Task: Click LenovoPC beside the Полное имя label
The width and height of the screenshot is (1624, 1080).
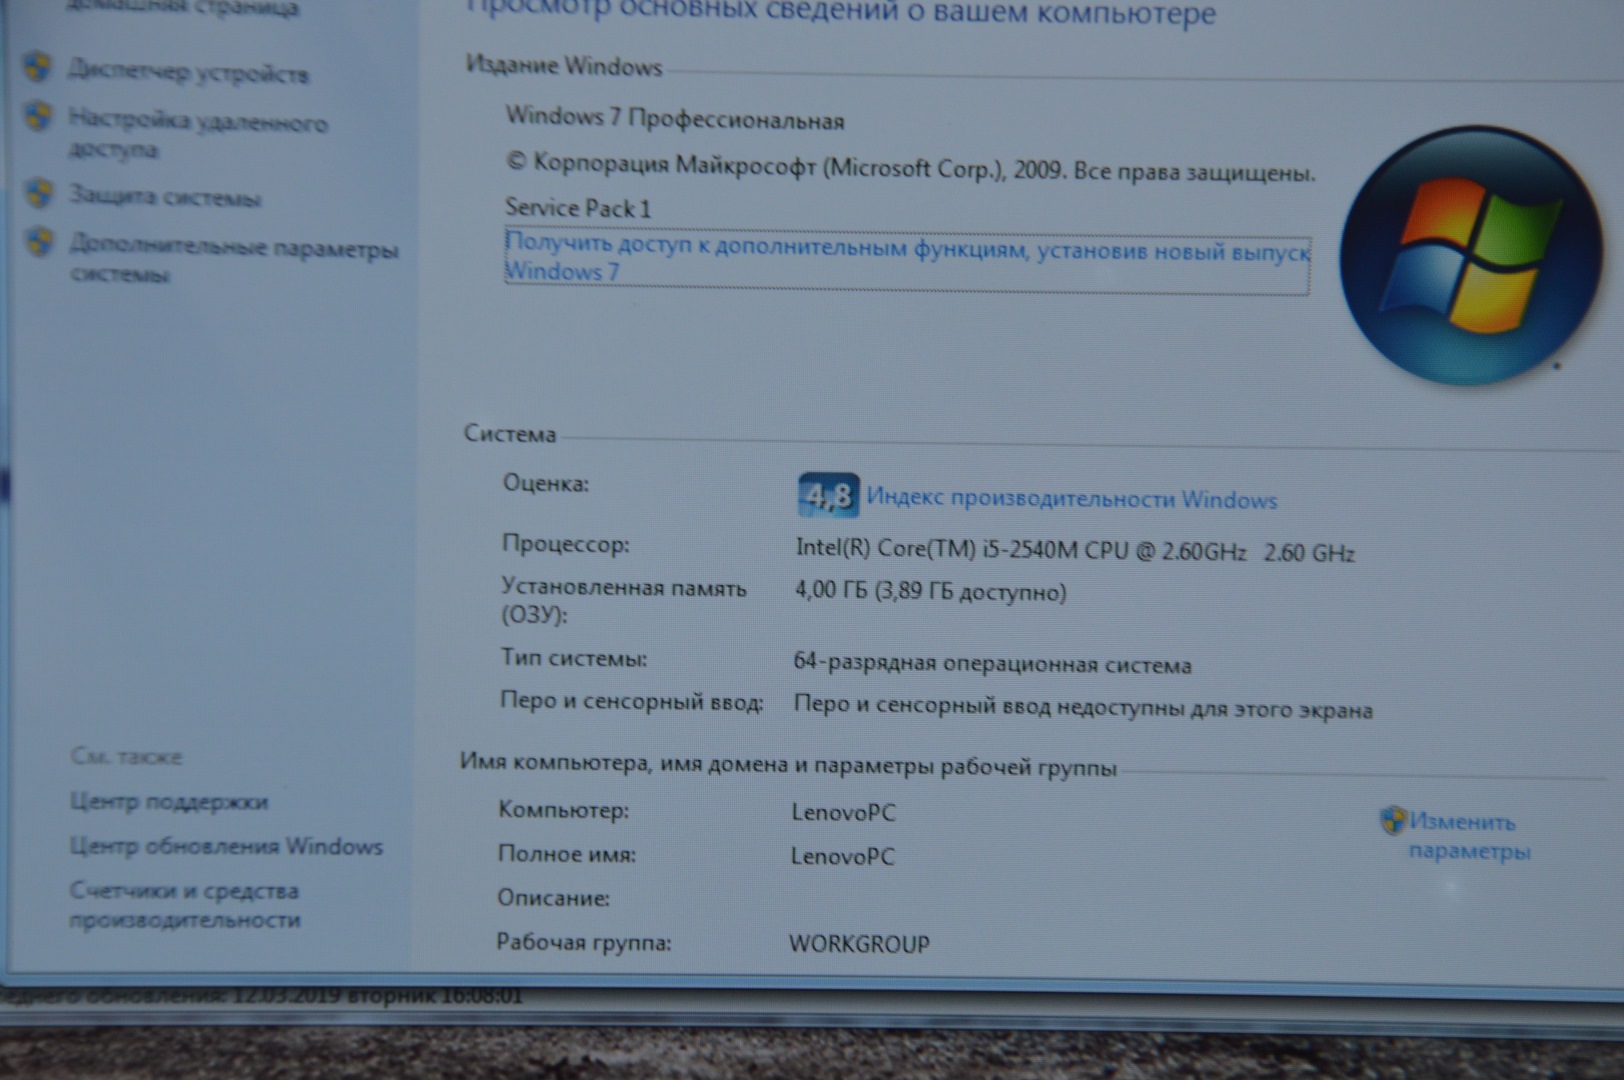Action: click(842, 856)
